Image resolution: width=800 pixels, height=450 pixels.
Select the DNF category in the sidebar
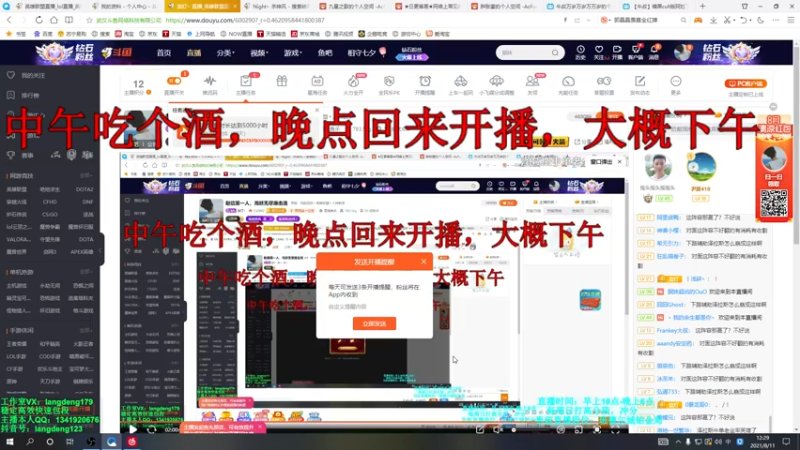click(87, 202)
